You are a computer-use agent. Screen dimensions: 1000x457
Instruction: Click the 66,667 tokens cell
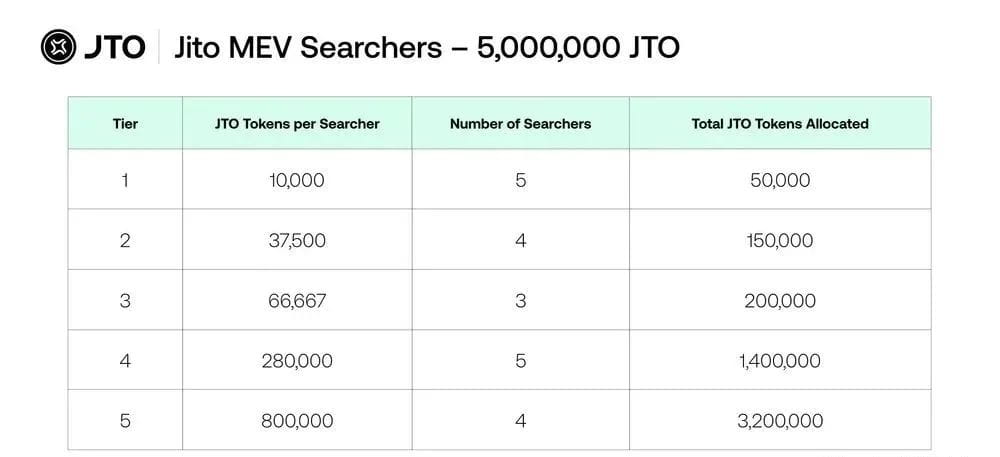pos(297,301)
